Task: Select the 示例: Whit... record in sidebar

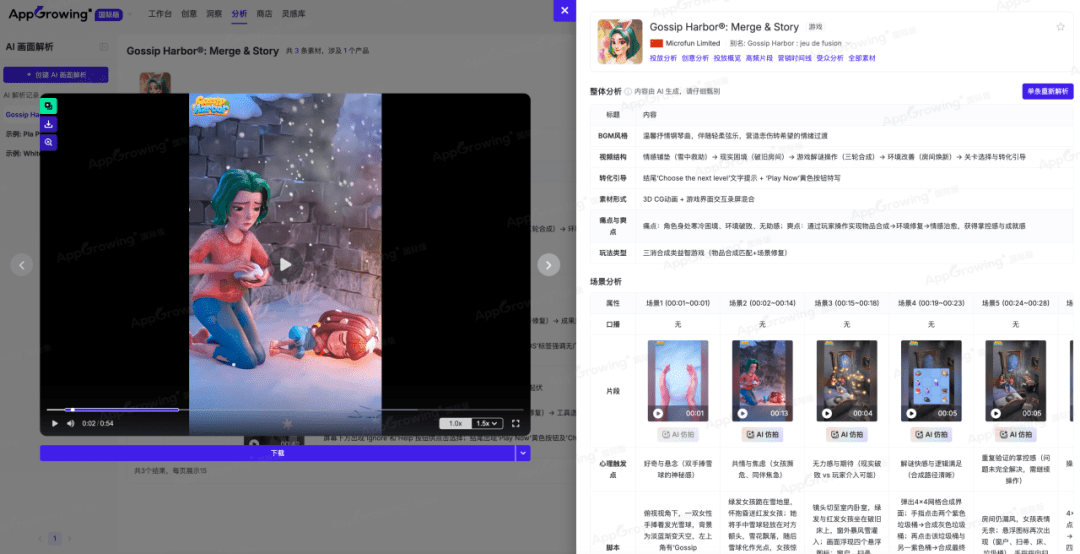Action: coord(23,153)
